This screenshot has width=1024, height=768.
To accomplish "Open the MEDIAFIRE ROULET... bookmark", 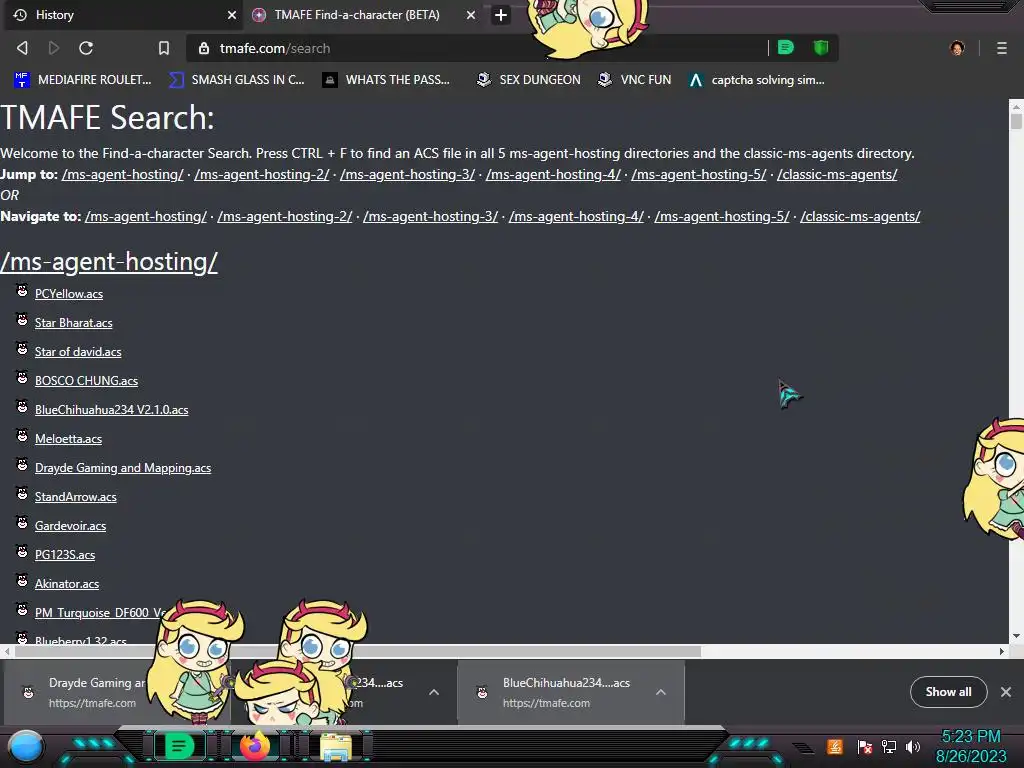I will [x=82, y=80].
